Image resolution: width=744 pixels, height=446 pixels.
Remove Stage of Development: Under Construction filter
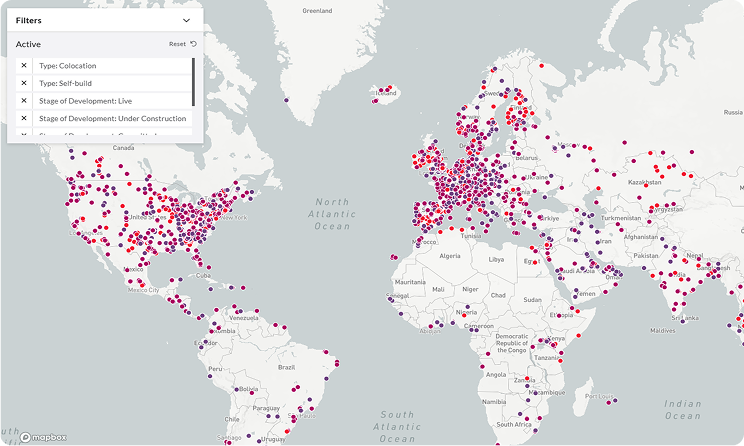point(24,118)
